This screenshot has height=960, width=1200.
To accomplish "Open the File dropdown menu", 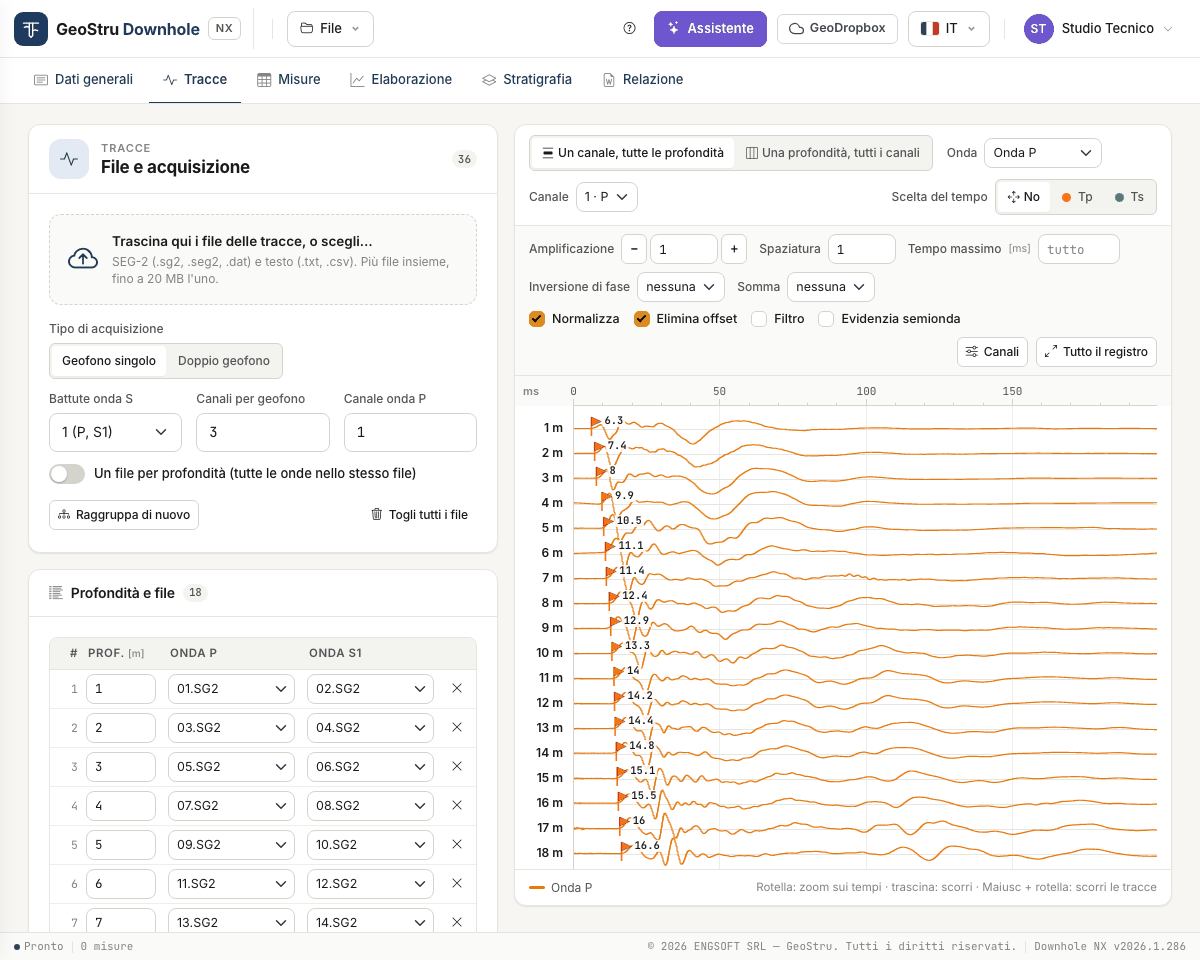I will 330,29.
